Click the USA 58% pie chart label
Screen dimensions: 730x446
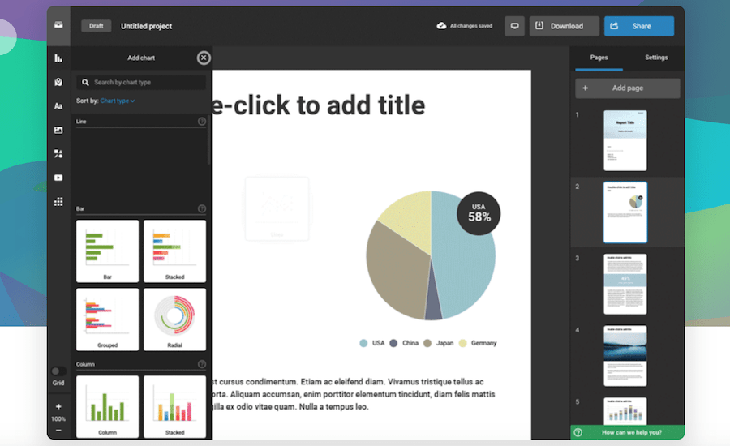tap(479, 213)
